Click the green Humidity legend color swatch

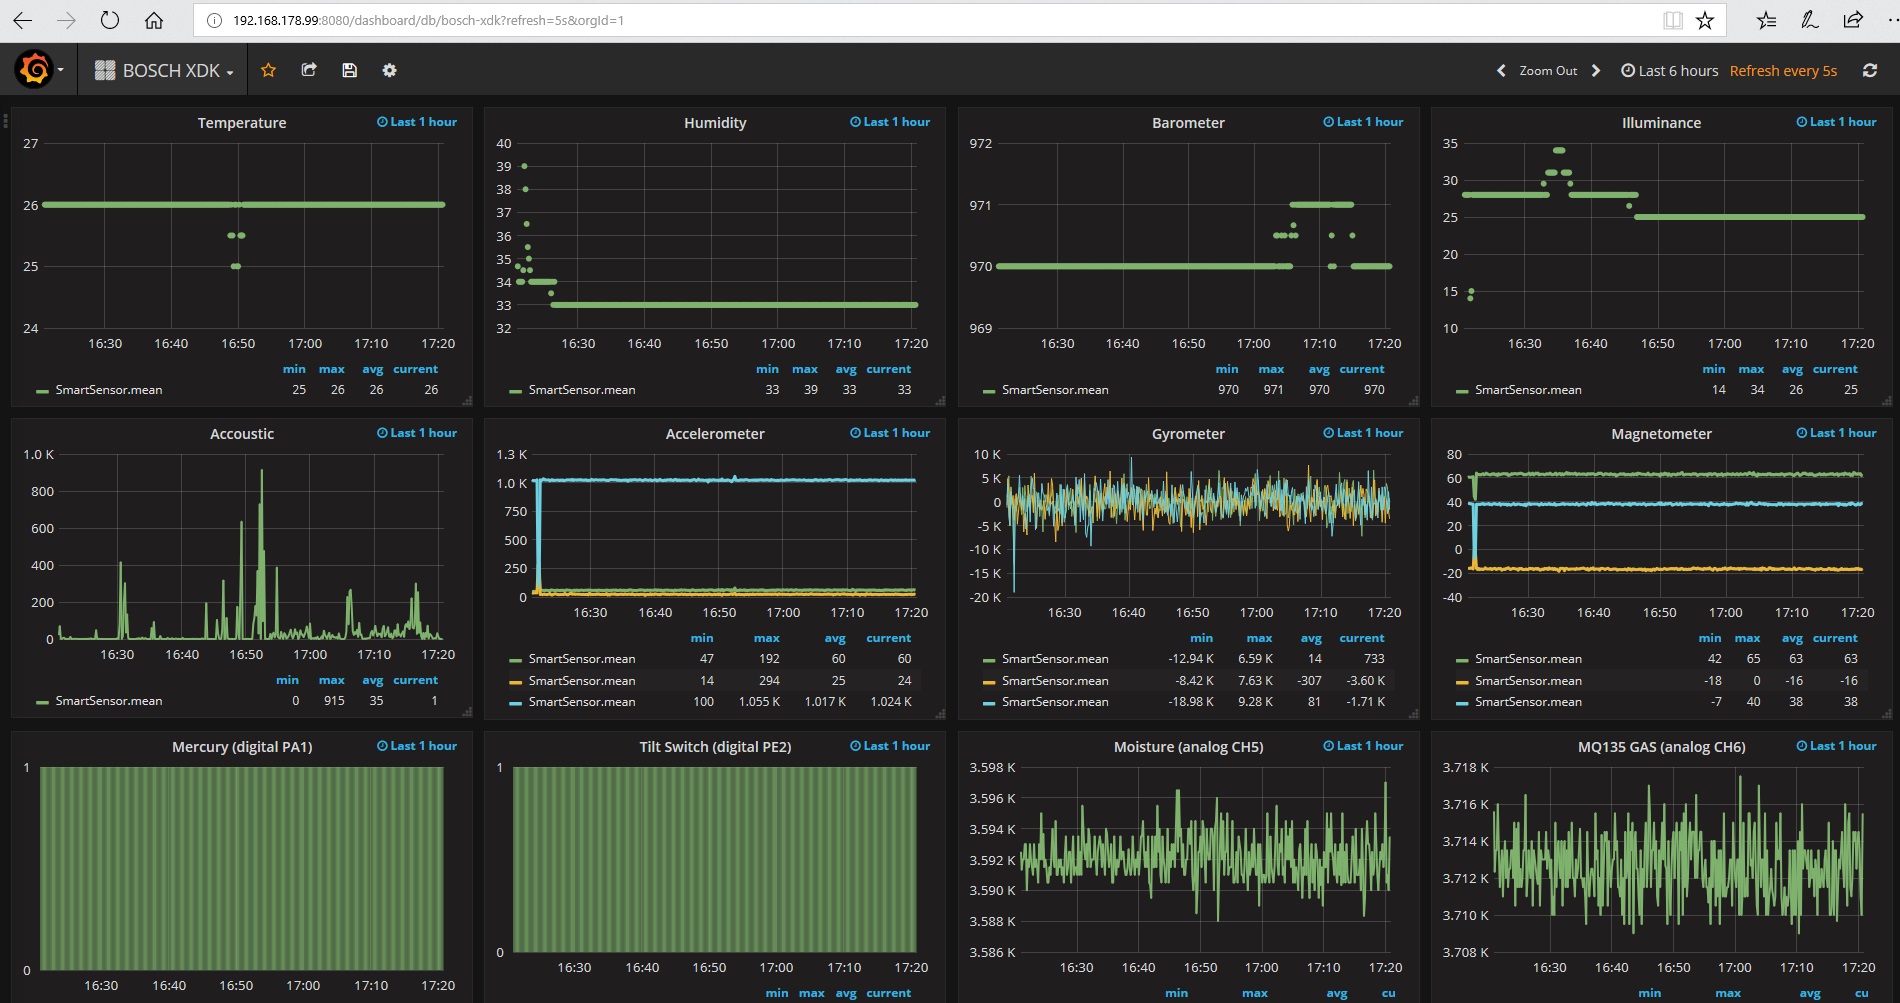(515, 391)
